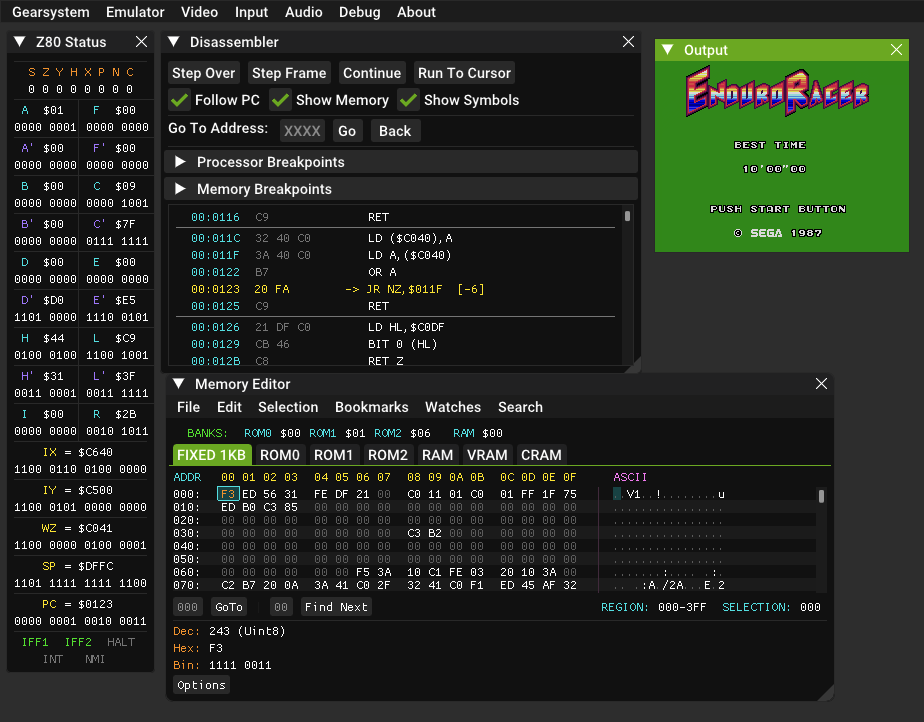
Task: Open the Video menu
Action: pyautogui.click(x=199, y=12)
